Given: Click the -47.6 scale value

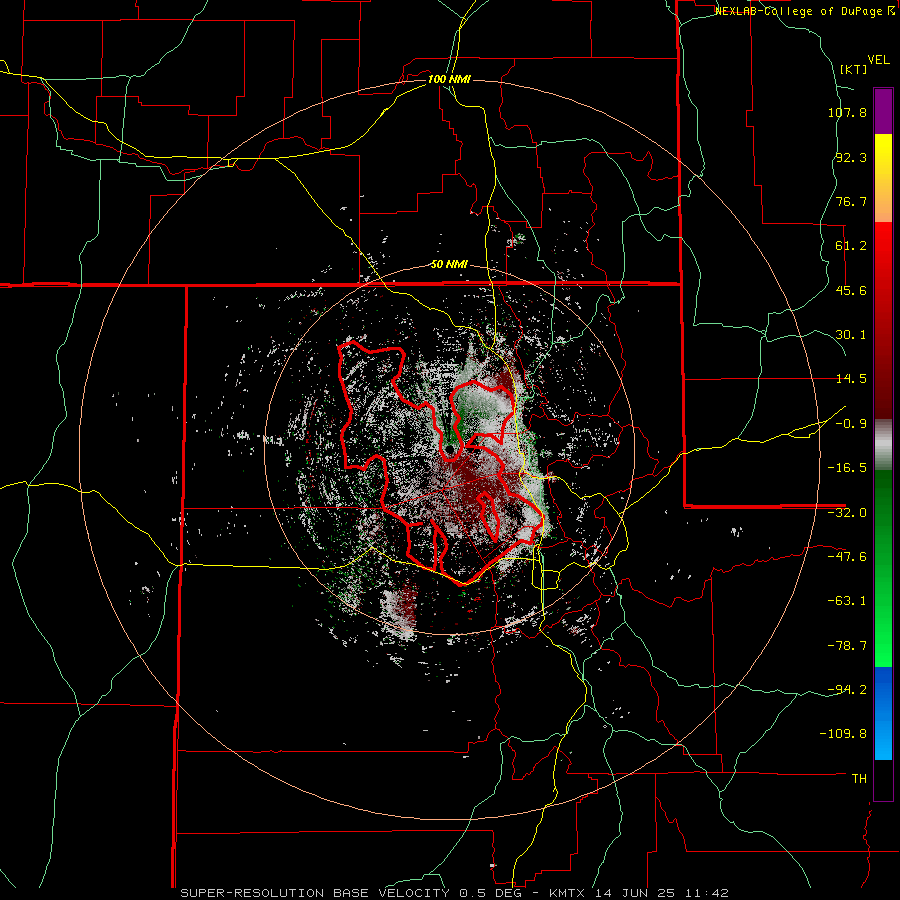Looking at the screenshot, I should pos(847,557).
